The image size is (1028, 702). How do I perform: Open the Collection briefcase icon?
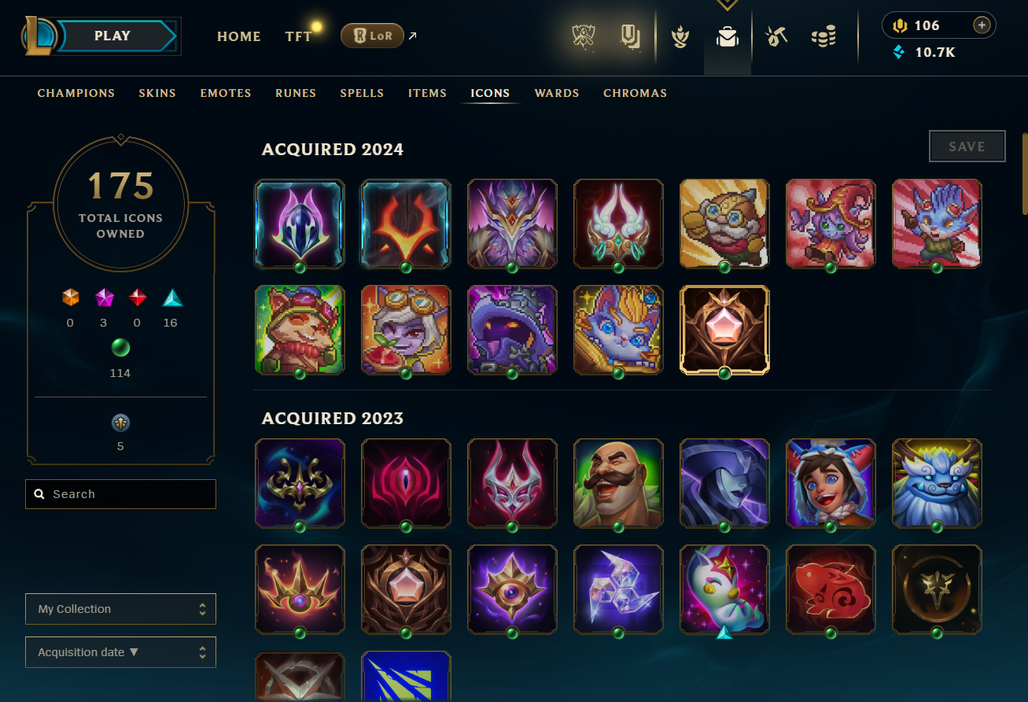point(727,37)
